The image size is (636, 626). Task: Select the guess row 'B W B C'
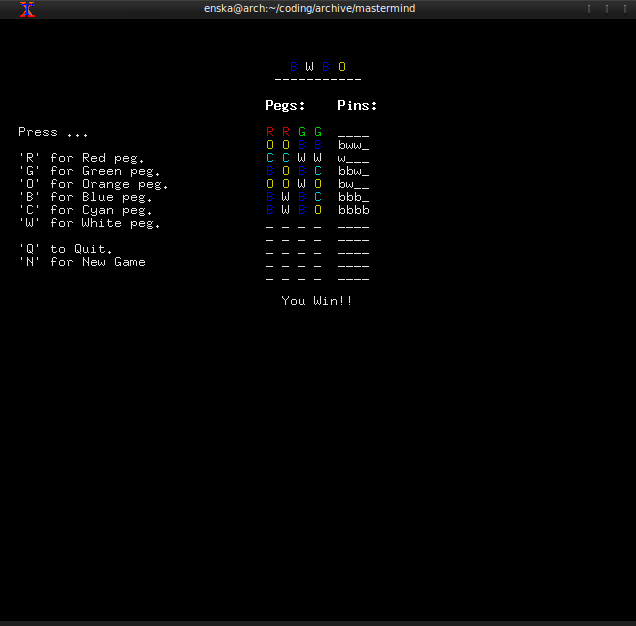(x=294, y=197)
